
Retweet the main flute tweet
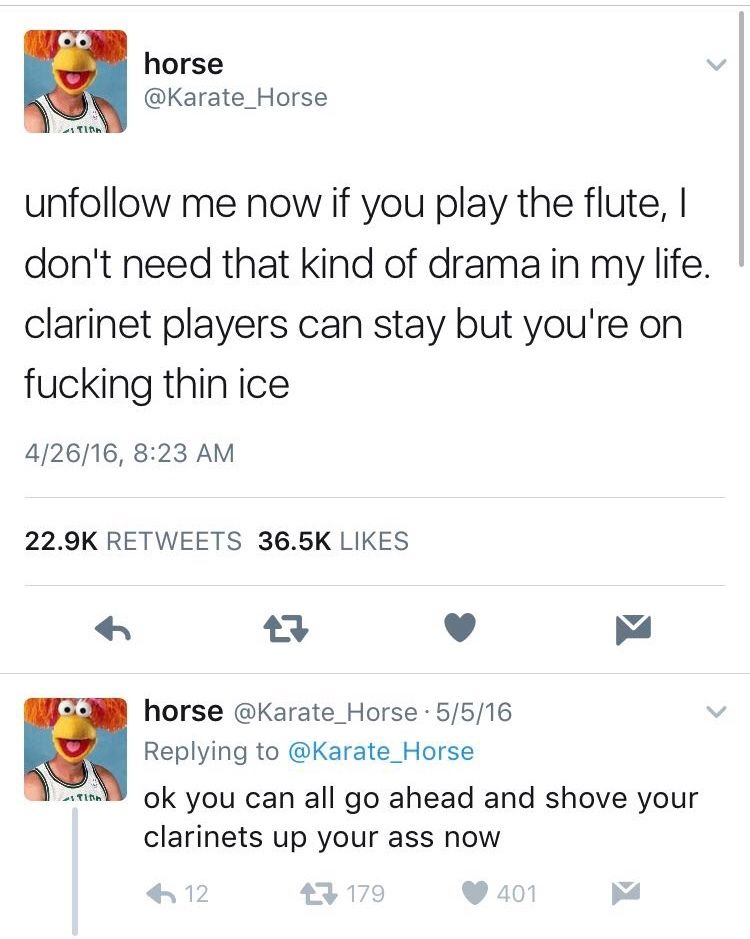286,629
